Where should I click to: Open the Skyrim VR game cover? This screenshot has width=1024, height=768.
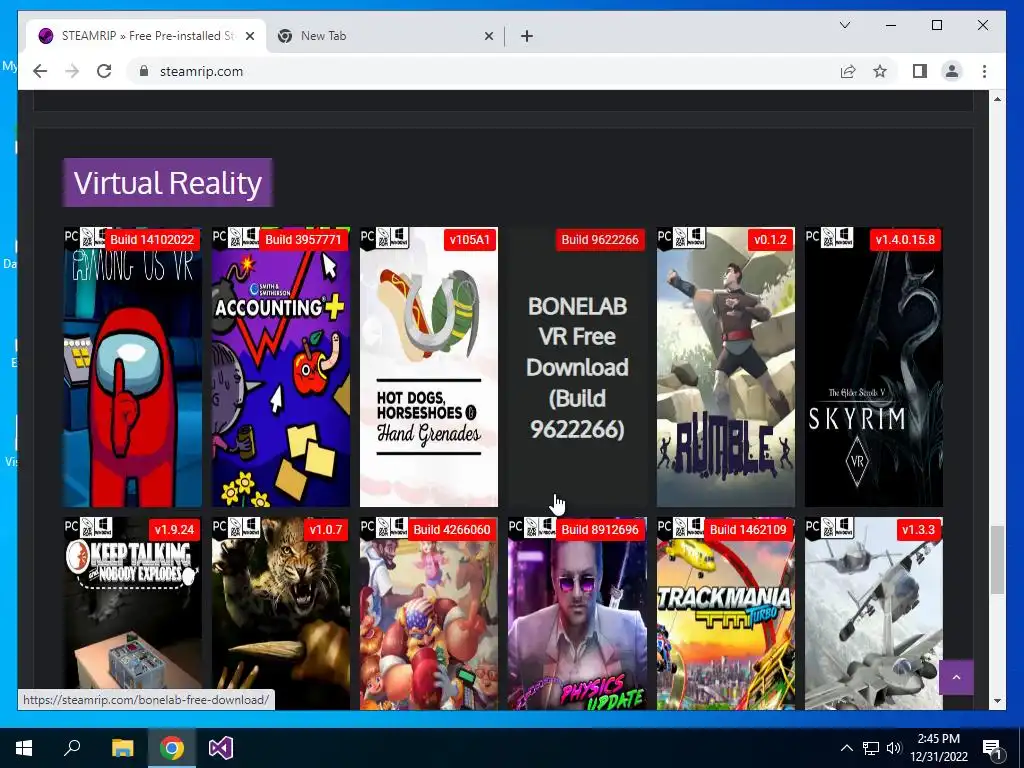tap(874, 367)
